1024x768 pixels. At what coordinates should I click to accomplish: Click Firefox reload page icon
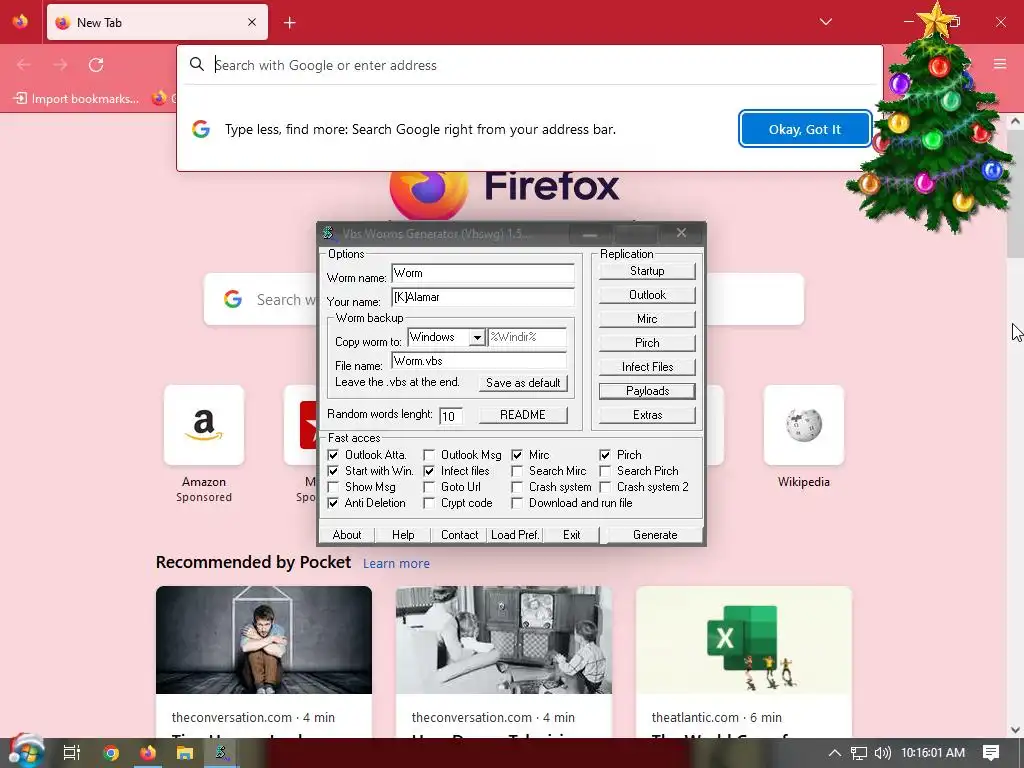point(96,65)
